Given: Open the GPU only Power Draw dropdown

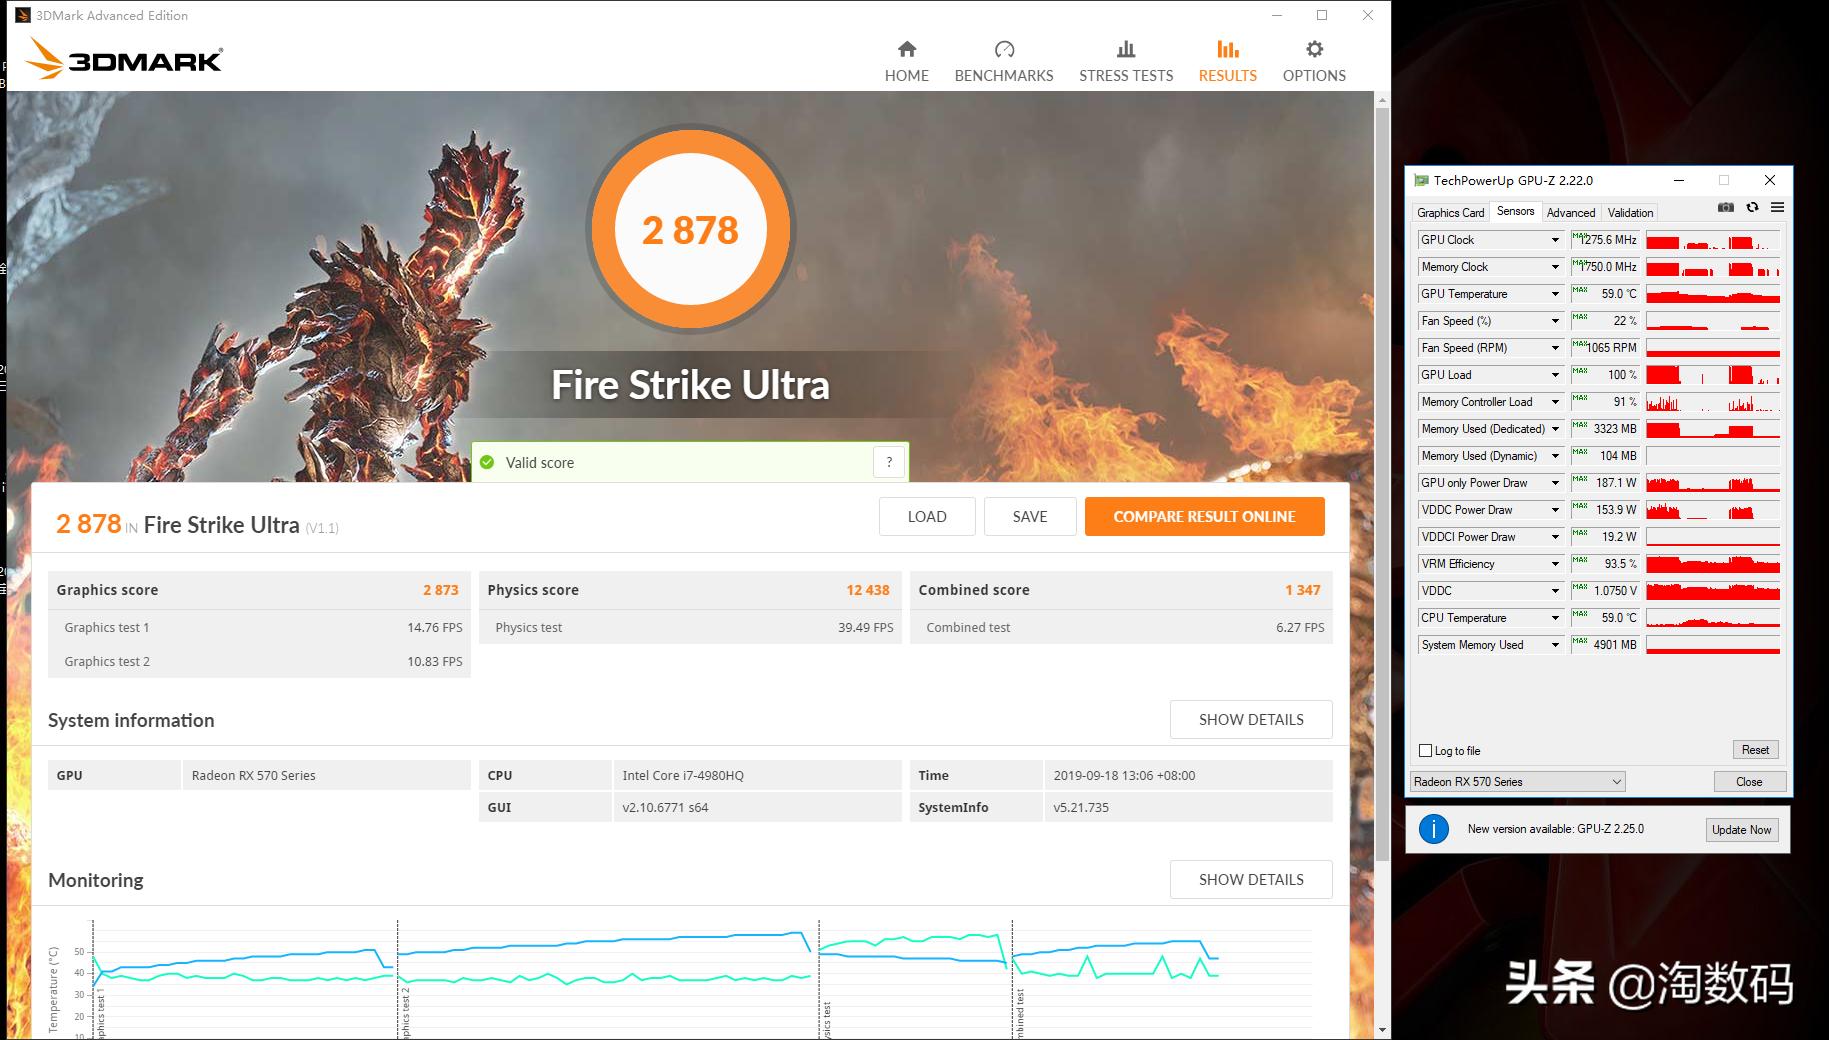Looking at the screenshot, I should click(1555, 483).
